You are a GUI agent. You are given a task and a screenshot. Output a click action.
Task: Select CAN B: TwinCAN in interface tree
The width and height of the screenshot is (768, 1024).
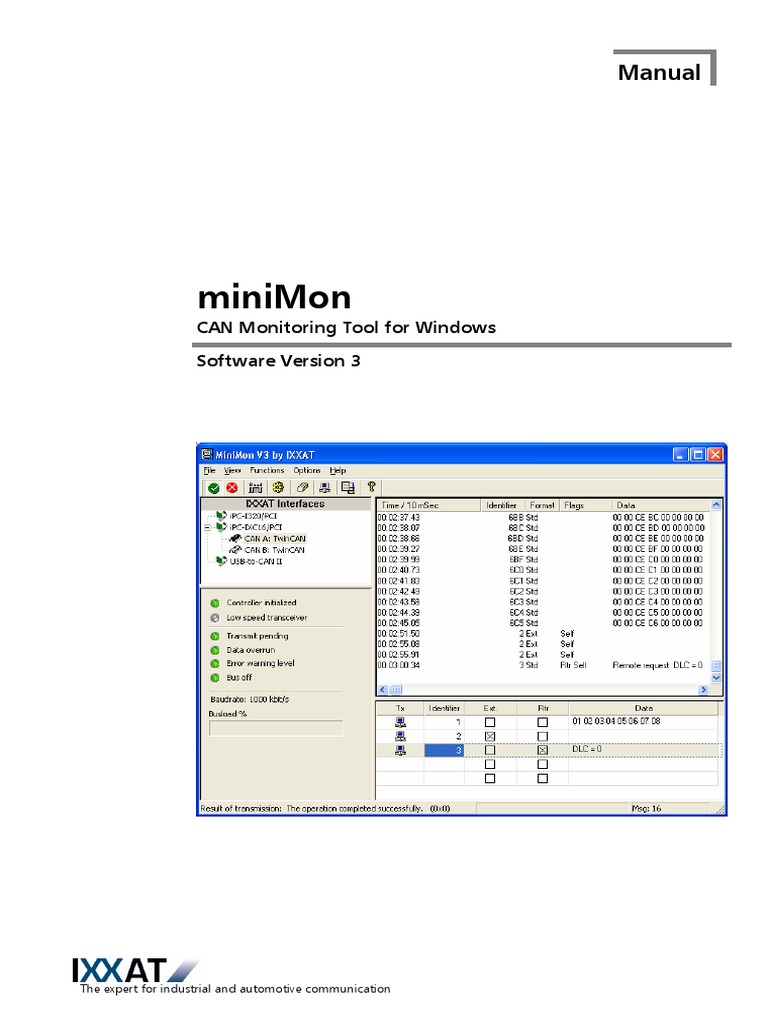click(x=274, y=550)
